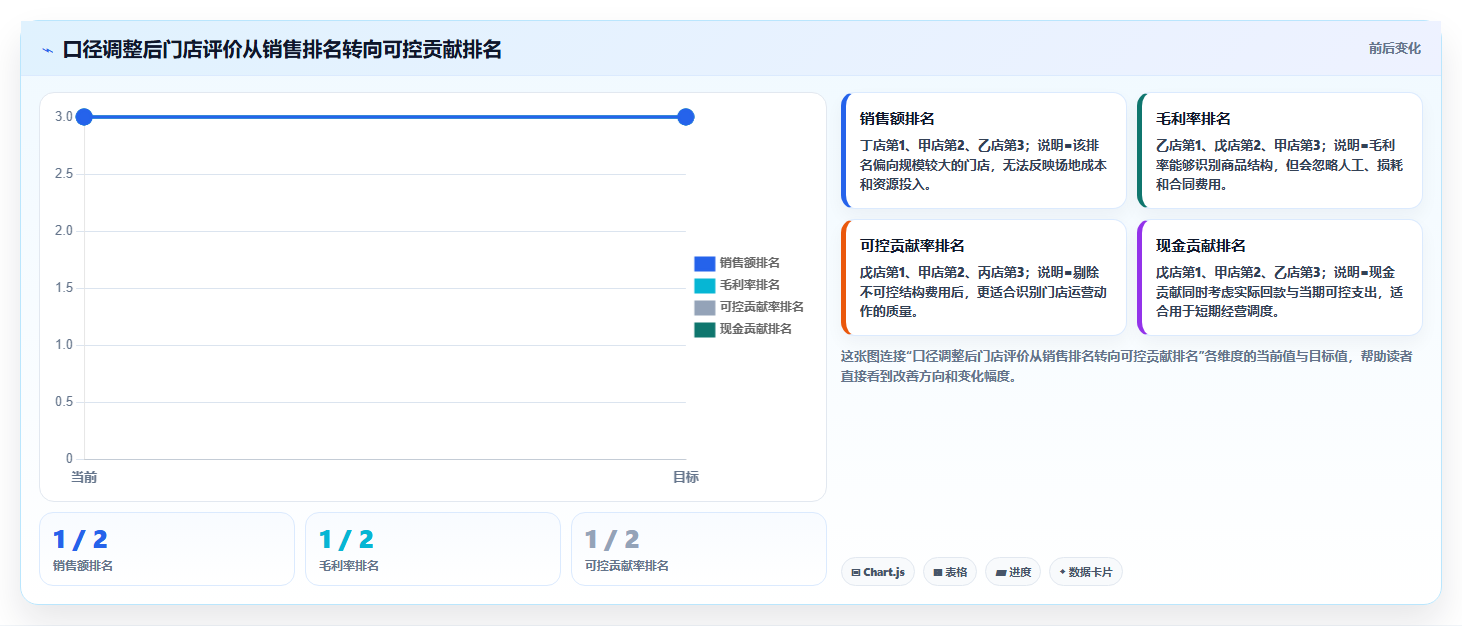This screenshot has width=1462, height=626.
Task: Click the 当前 x-axis label
Action: 84,478
